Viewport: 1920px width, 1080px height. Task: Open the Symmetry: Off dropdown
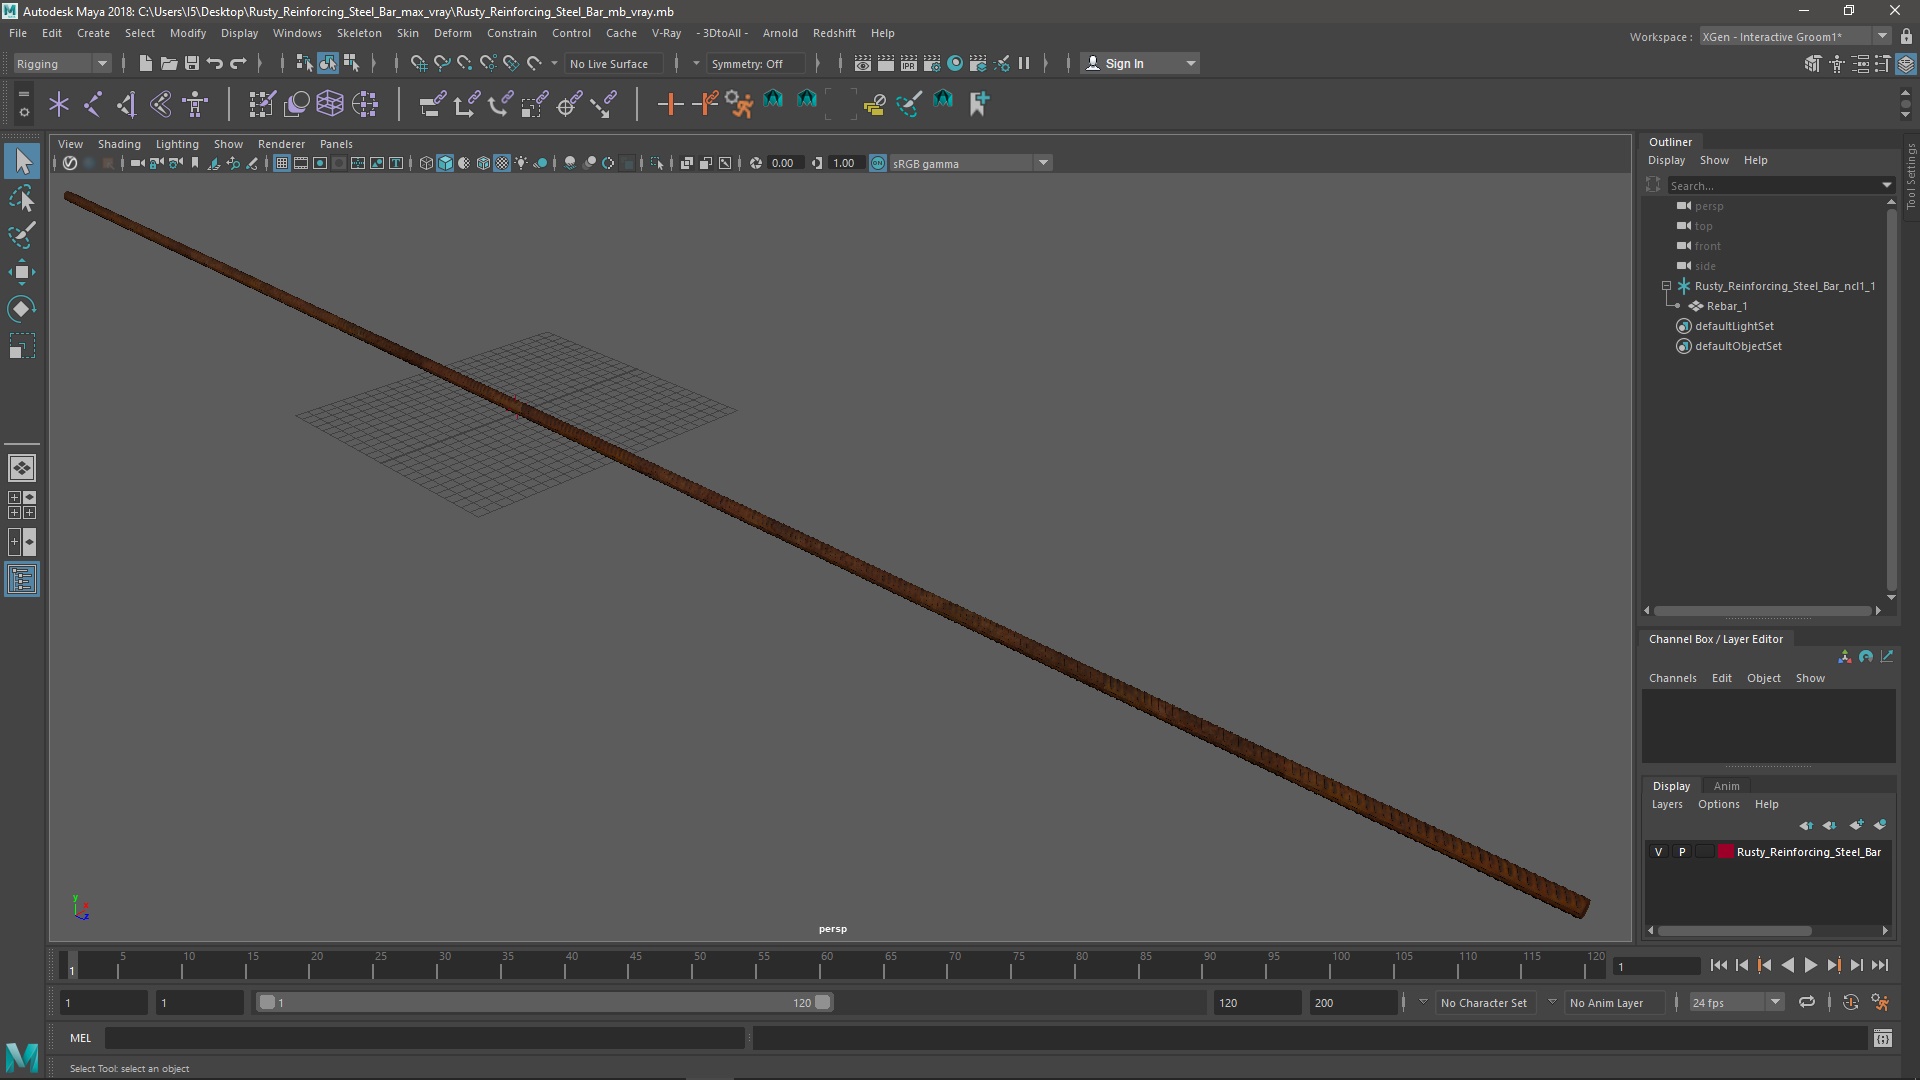[x=756, y=63]
